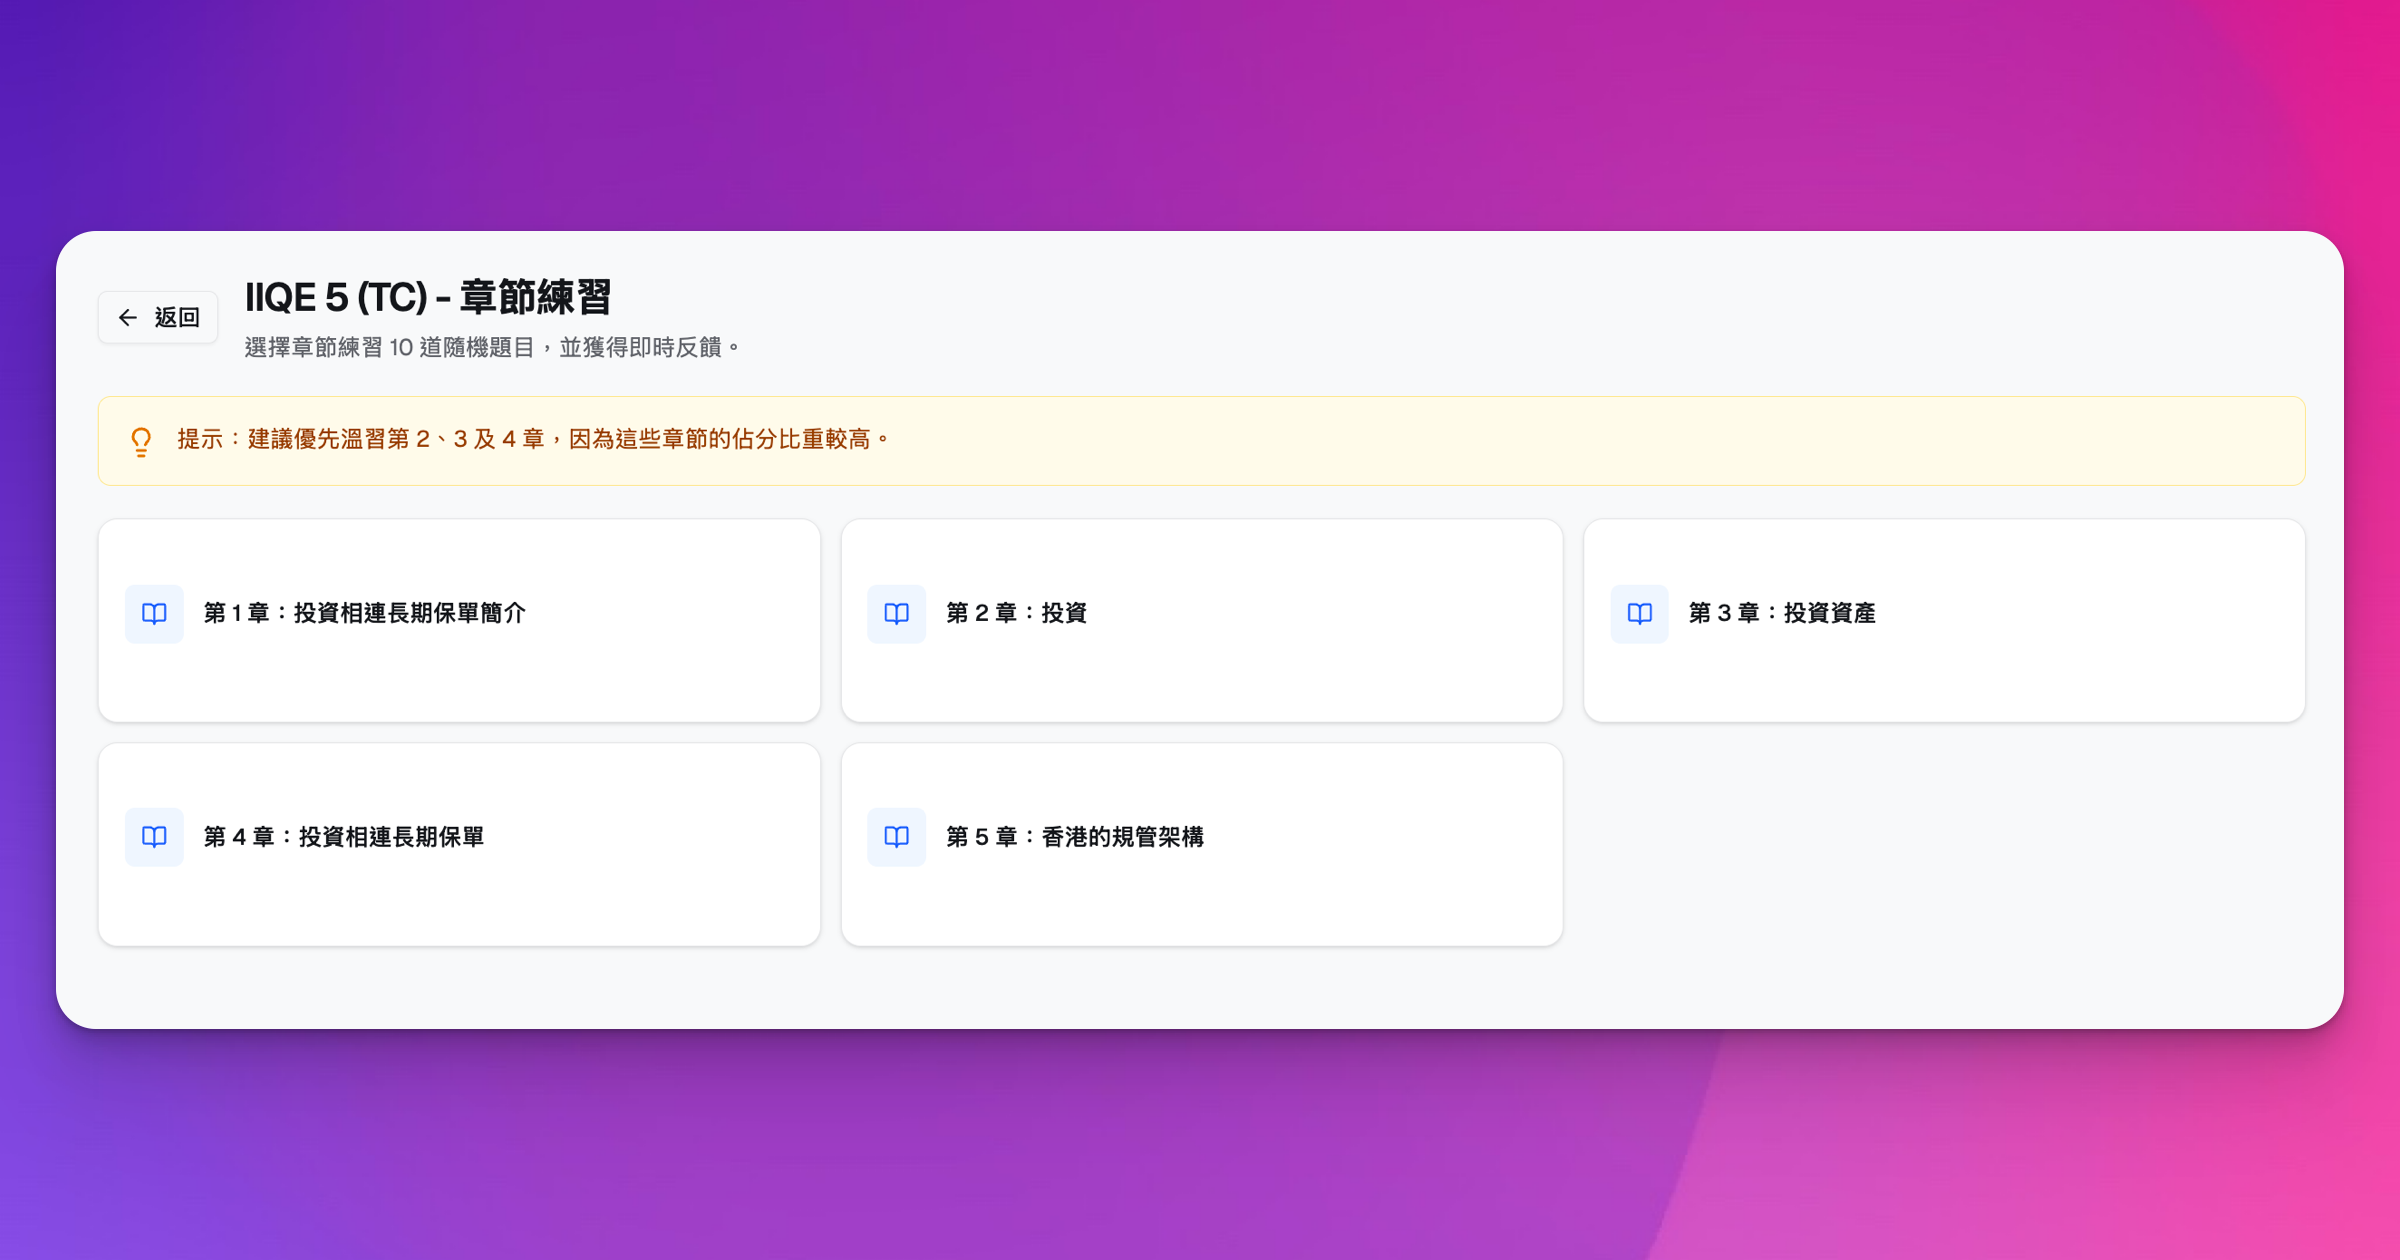Click the book icon for 第 1 章

coord(154,613)
